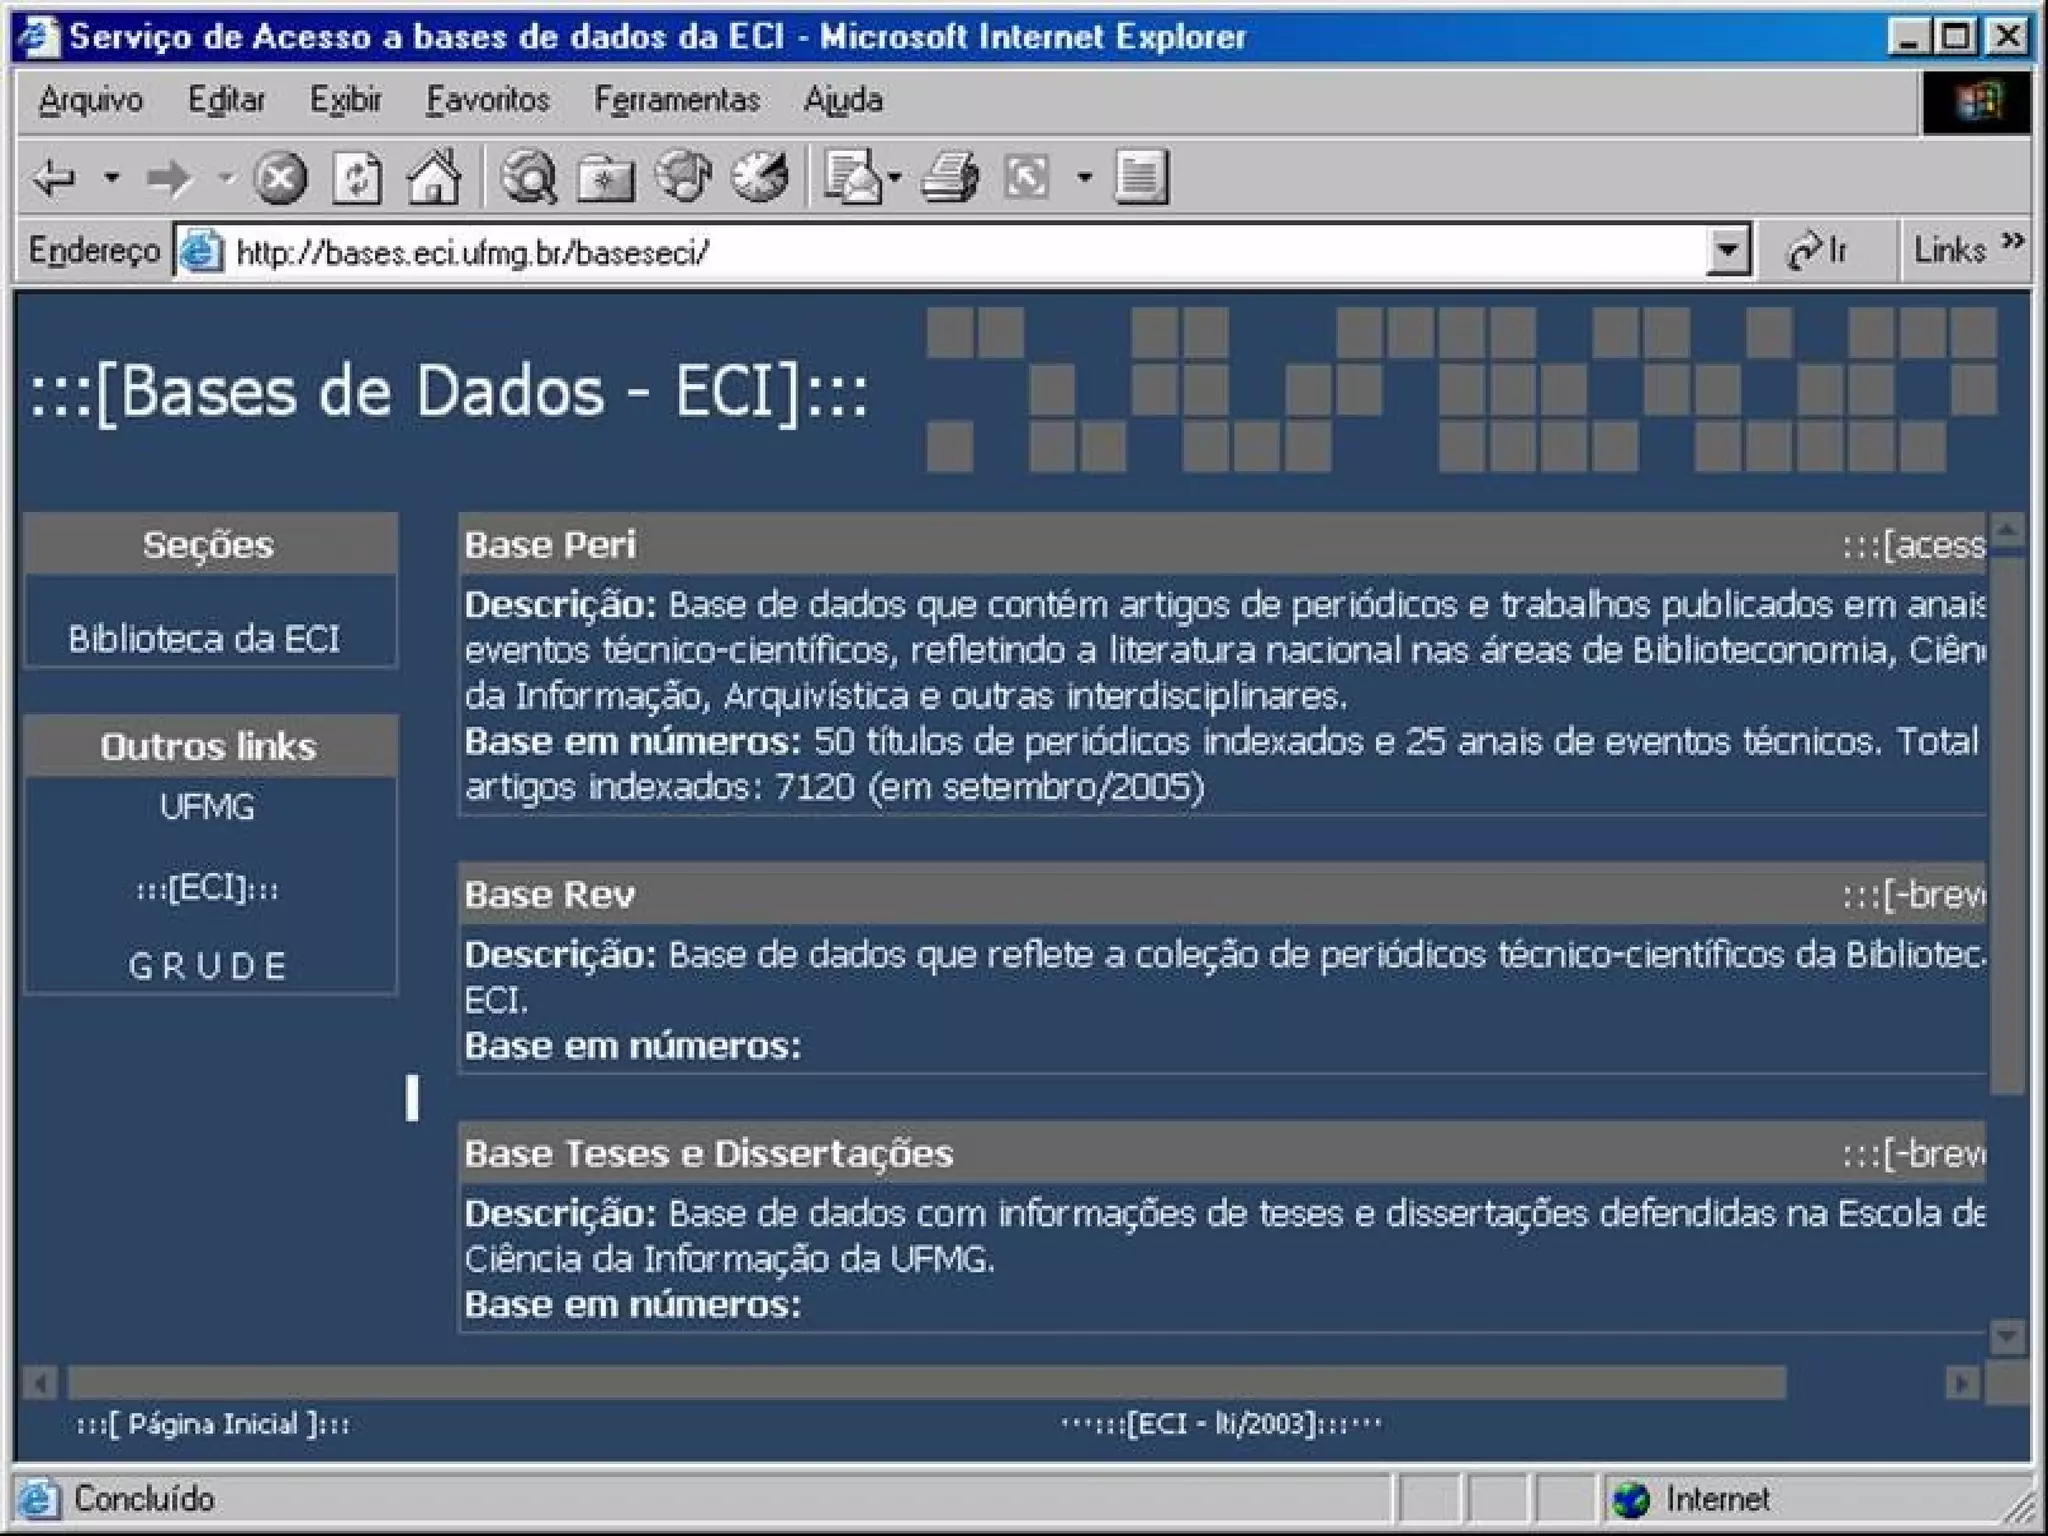The image size is (2048, 1536).
Task: Click the GRUDE sidebar link
Action: [207, 965]
